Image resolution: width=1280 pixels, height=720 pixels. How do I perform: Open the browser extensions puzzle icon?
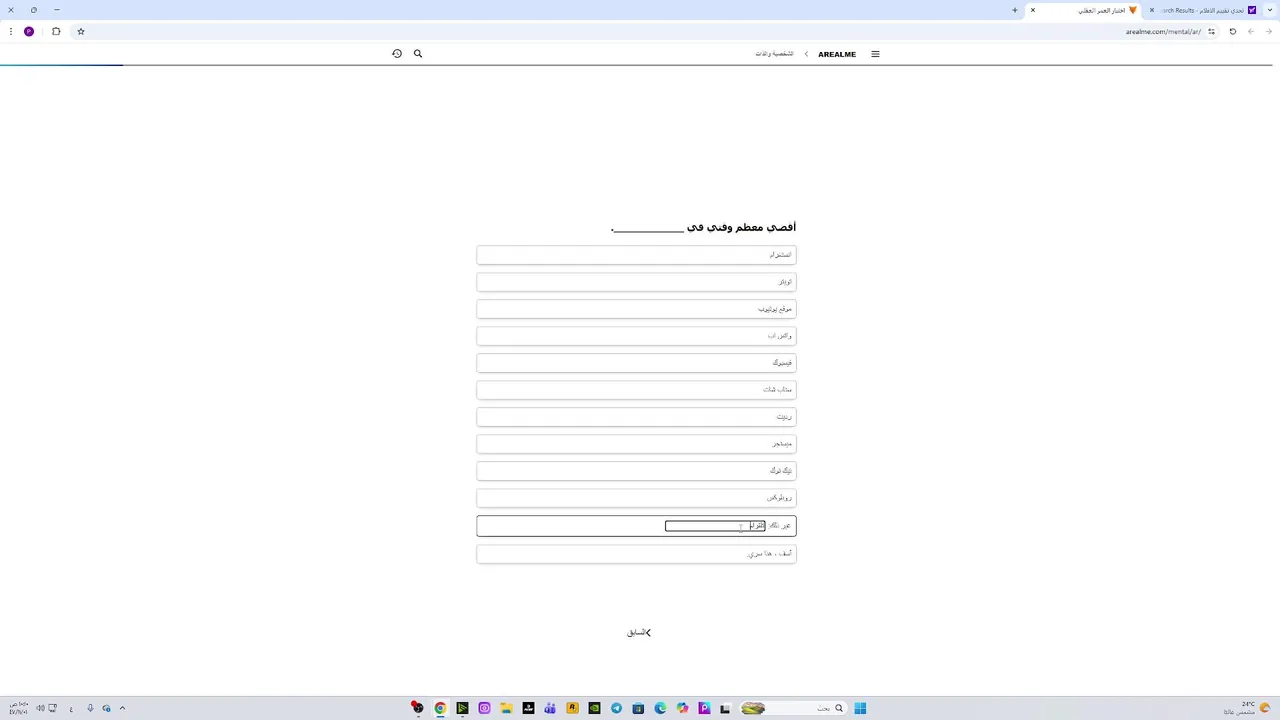(x=56, y=31)
